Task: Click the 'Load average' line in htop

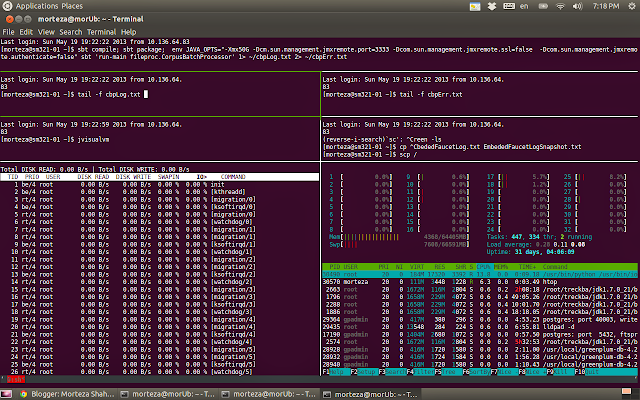Action: 536,244
